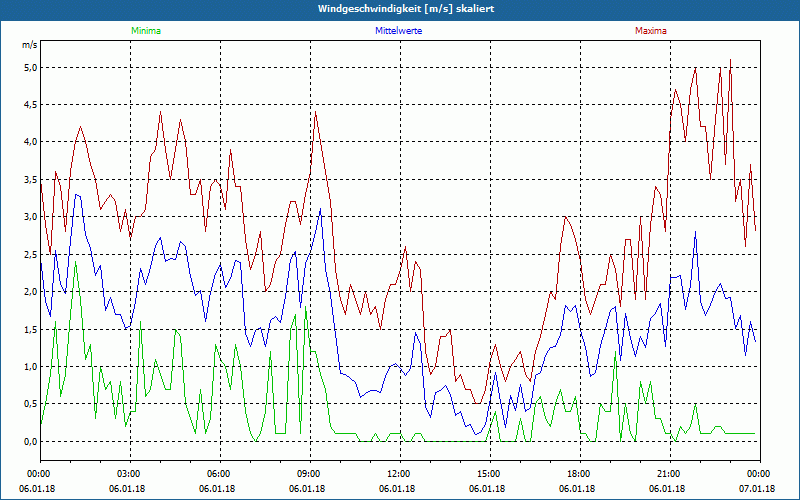This screenshot has width=800, height=500.
Task: Click the 0,5 y-axis value
Action: pos(30,404)
